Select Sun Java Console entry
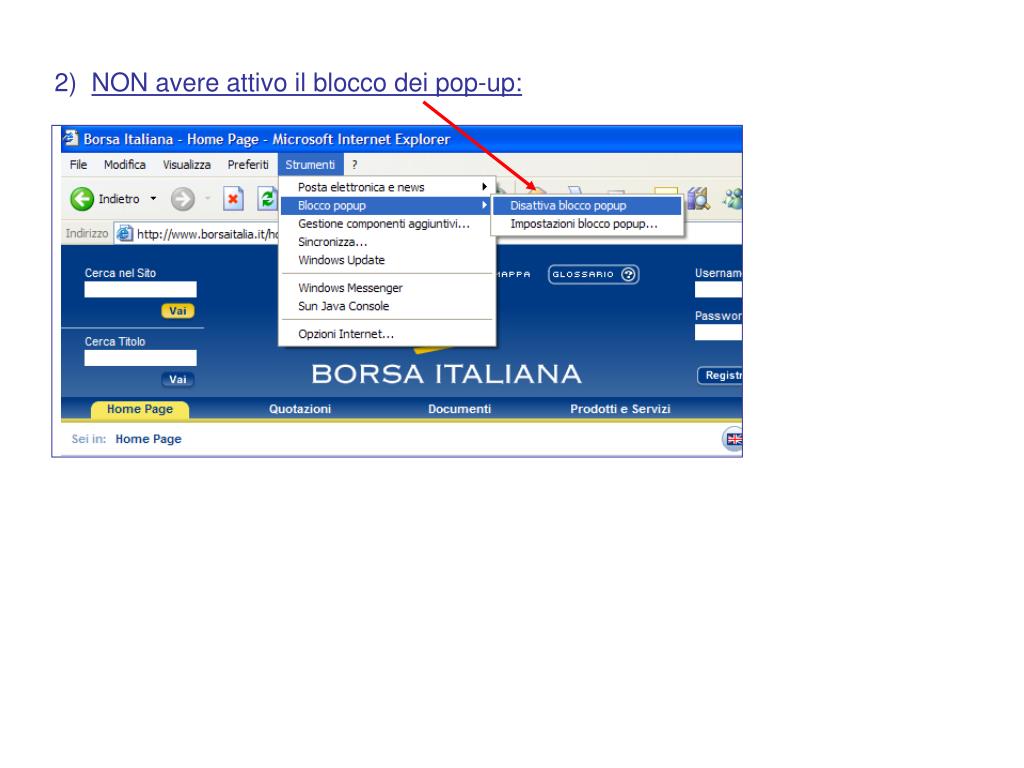1024x768 pixels. [387, 306]
